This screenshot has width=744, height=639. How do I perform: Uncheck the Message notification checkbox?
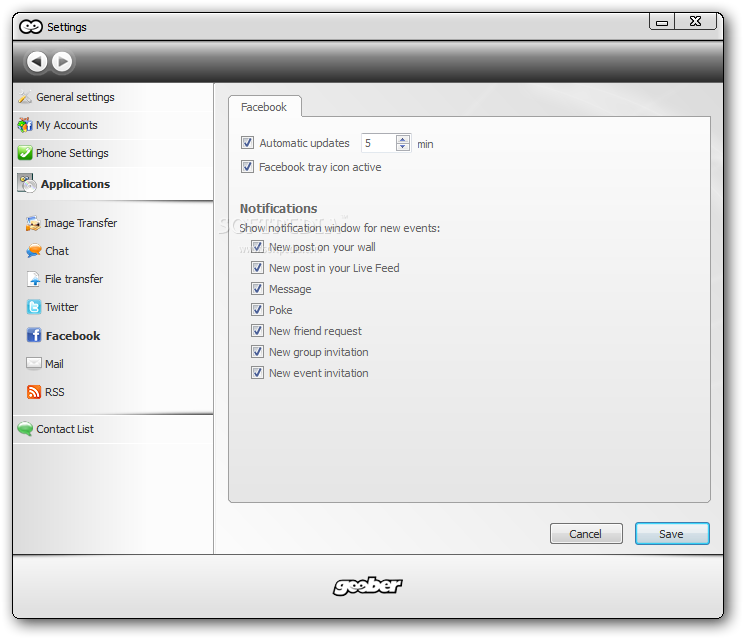click(x=257, y=288)
